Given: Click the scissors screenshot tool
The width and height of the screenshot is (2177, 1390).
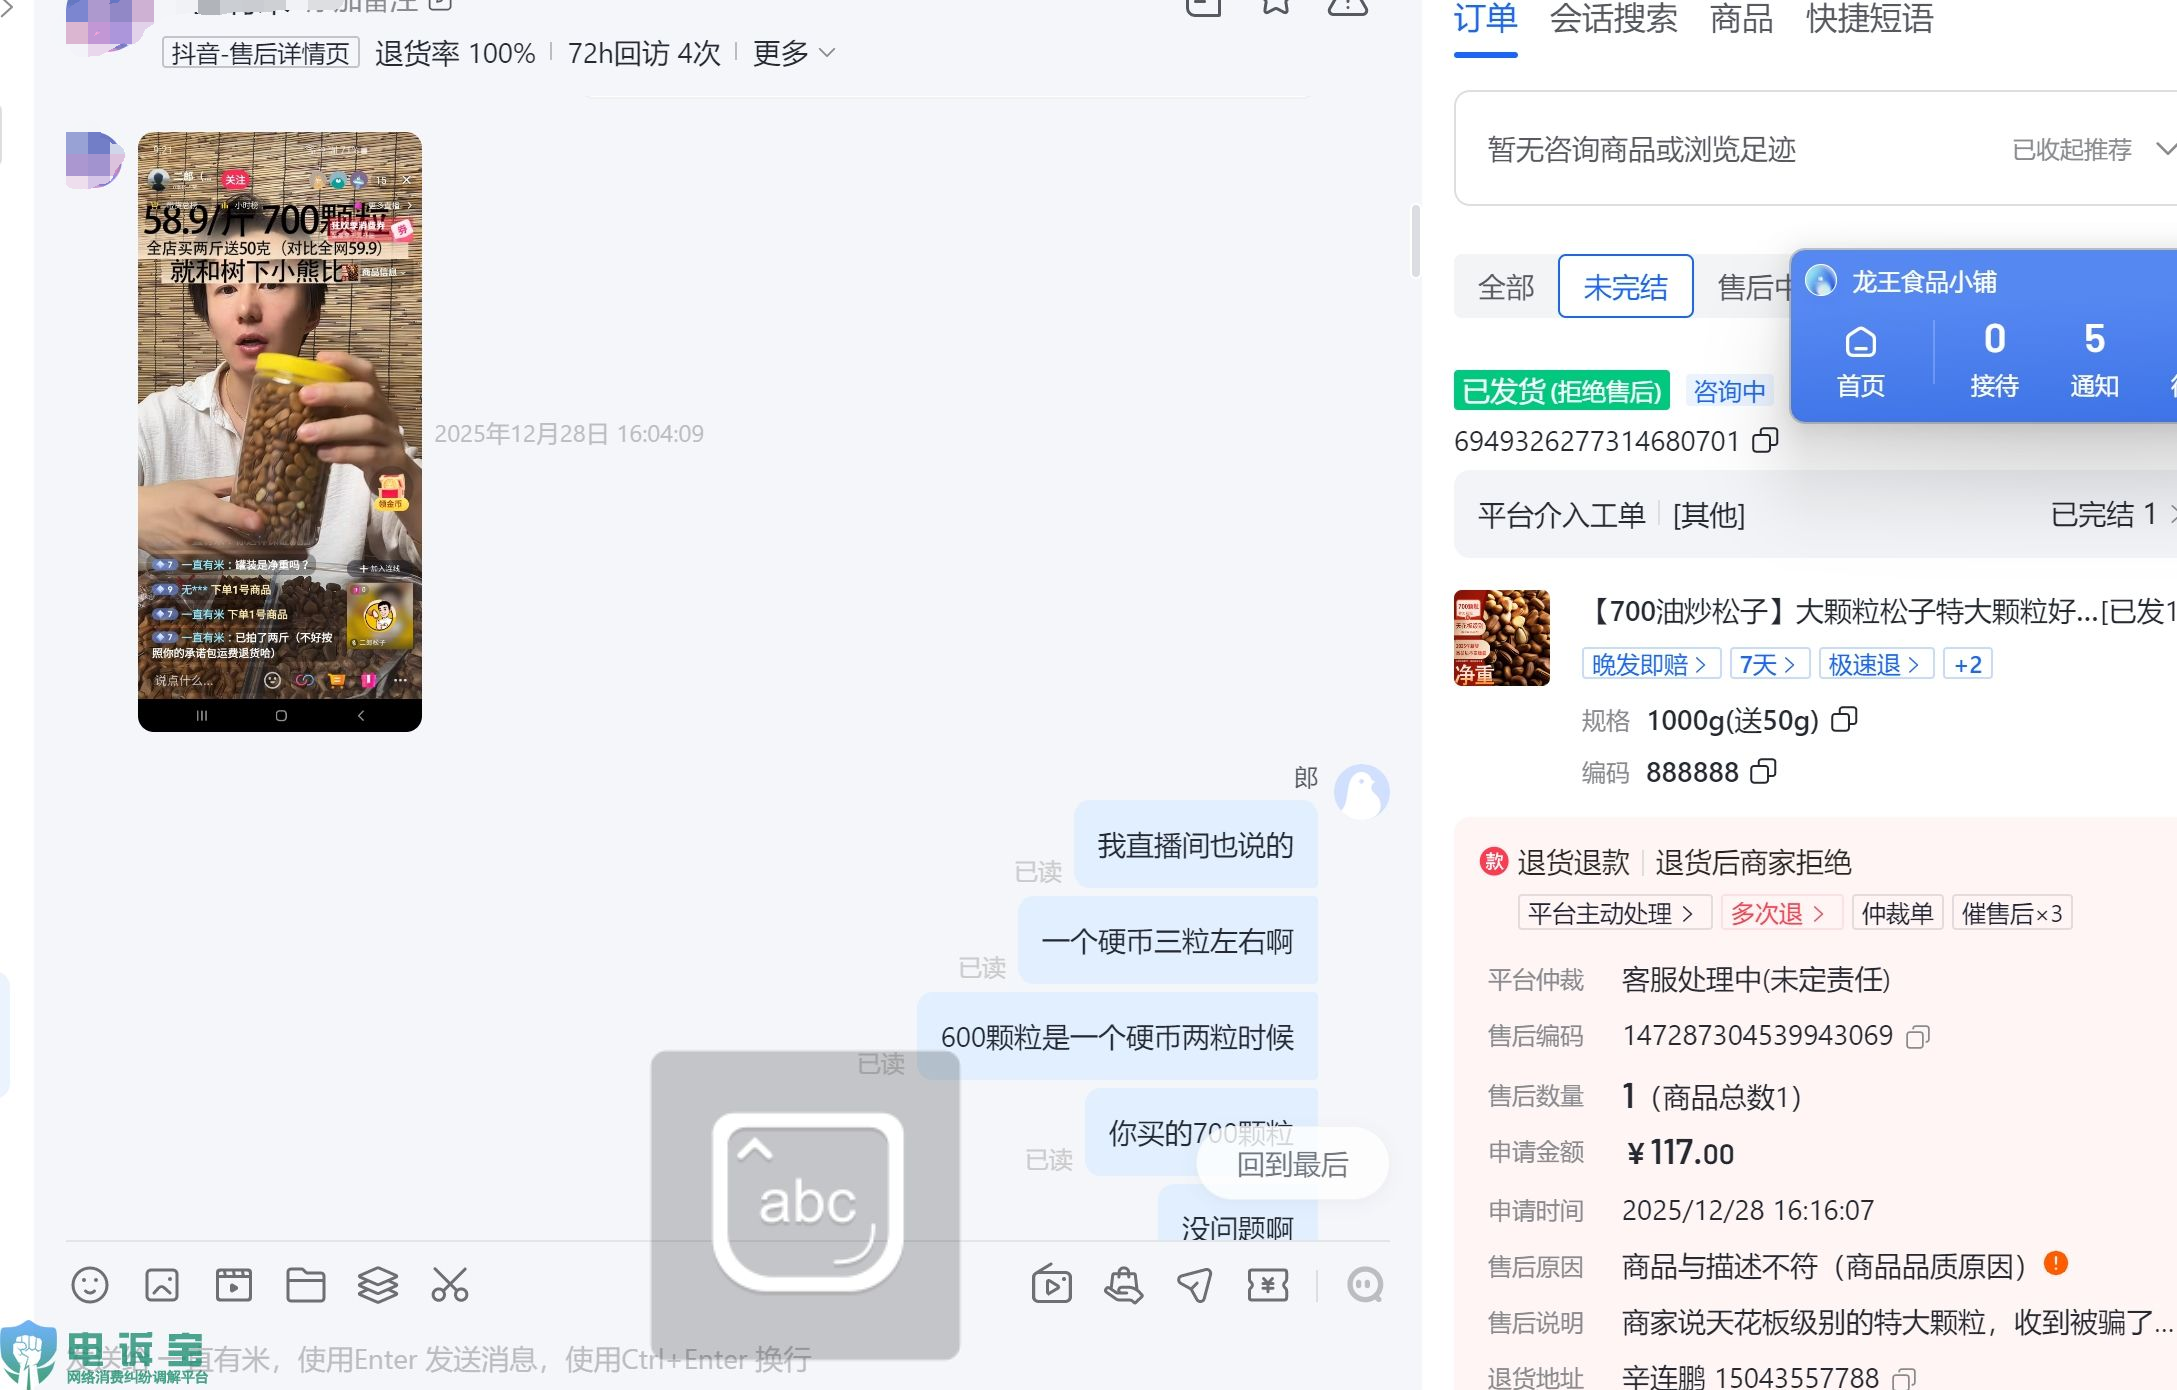Looking at the screenshot, I should [450, 1285].
